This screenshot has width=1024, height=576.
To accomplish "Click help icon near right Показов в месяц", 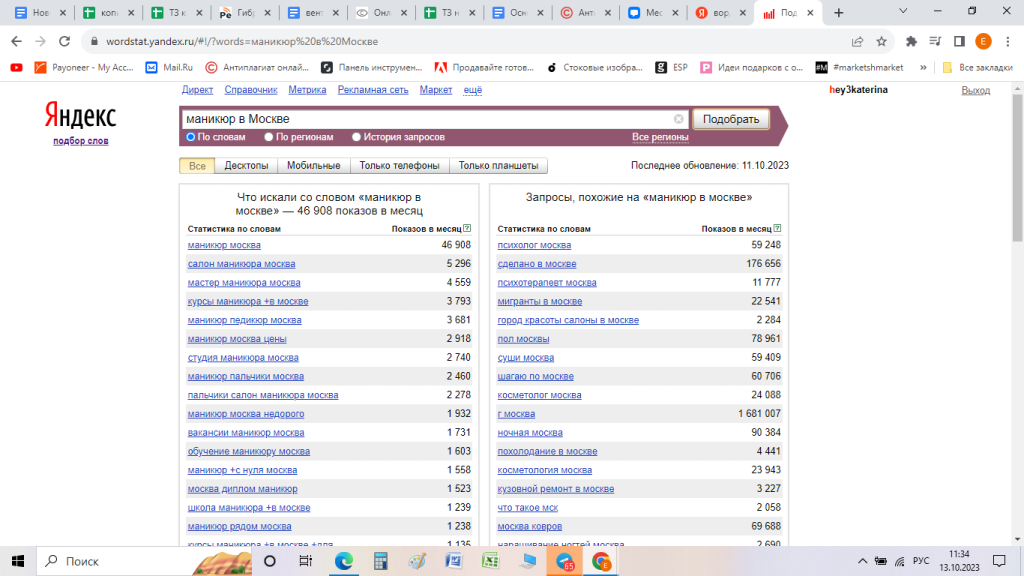I will click(x=777, y=229).
